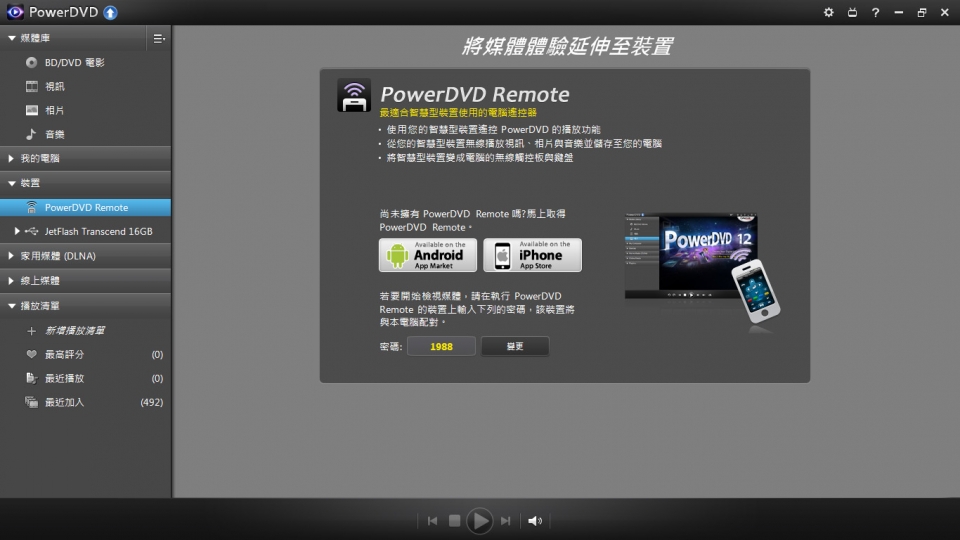This screenshot has height=540, width=960.
Task: Click the PowerDVD app logo
Action: [x=15, y=12]
